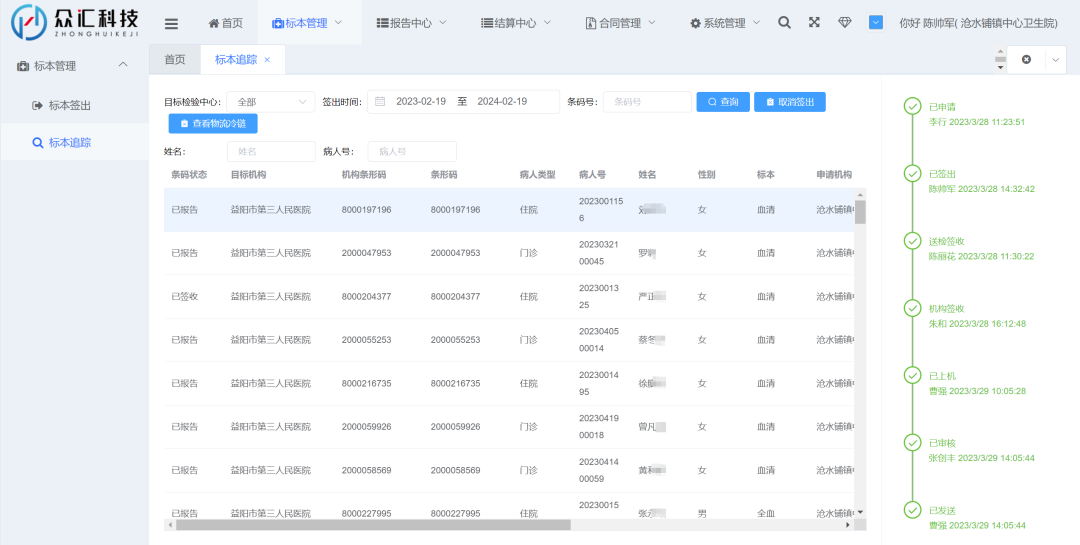
Task: Click the 查询 search button
Action: [723, 101]
